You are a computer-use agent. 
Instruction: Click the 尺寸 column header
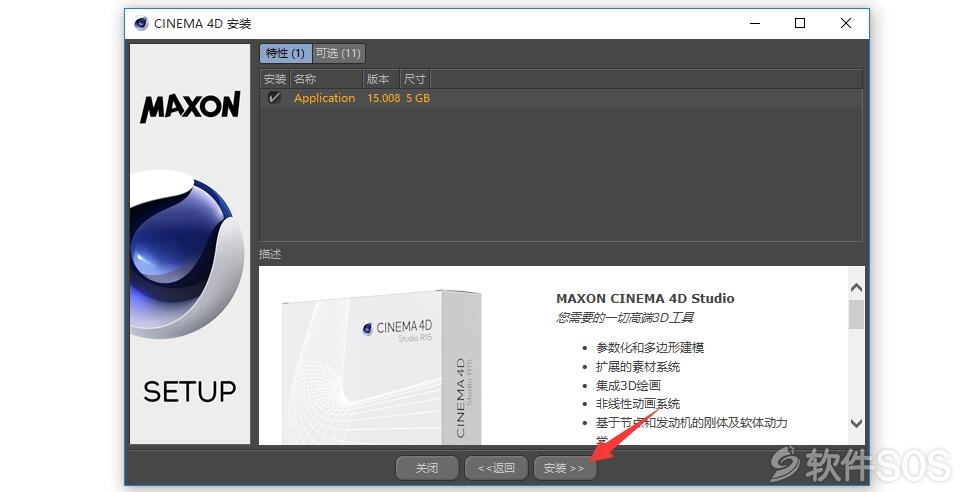pyautogui.click(x=415, y=79)
